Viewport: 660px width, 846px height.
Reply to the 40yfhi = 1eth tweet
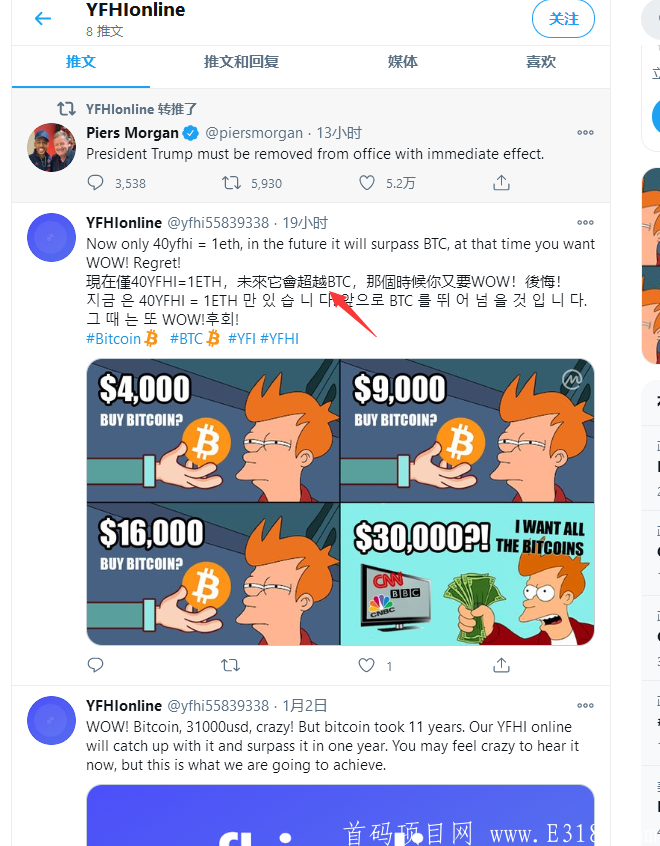[96, 665]
